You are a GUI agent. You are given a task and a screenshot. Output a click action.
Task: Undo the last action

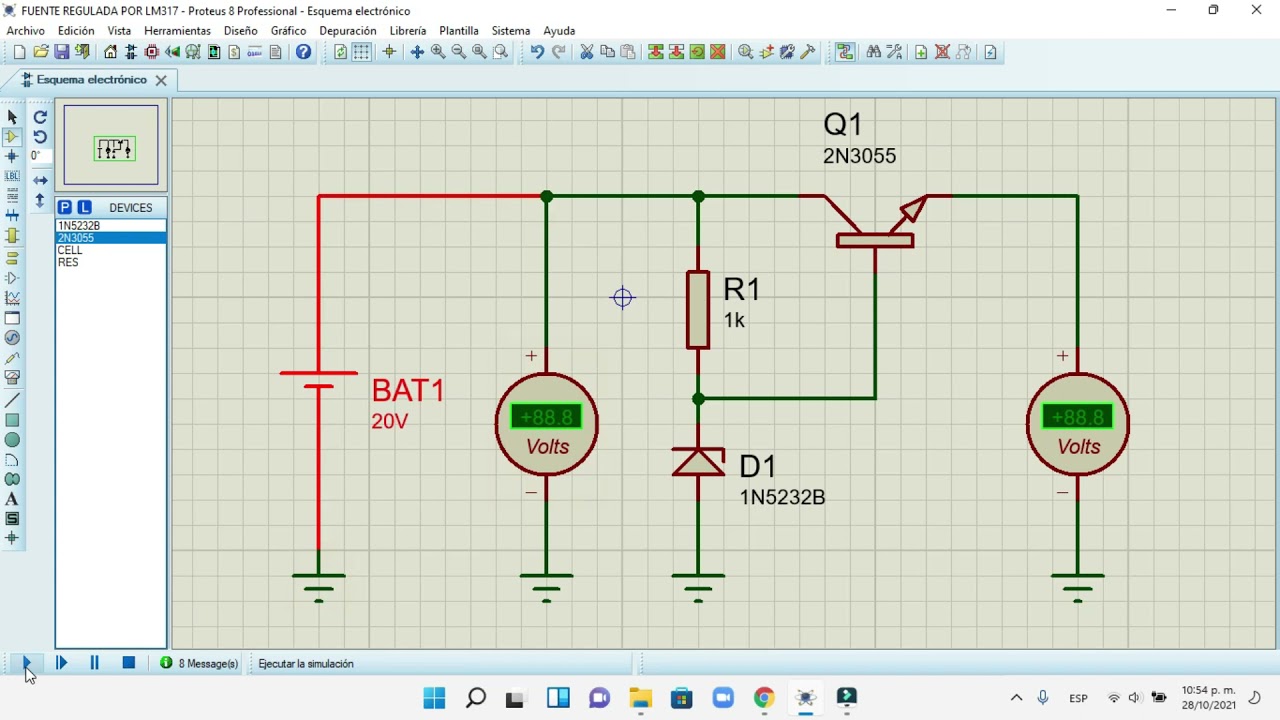[537, 52]
